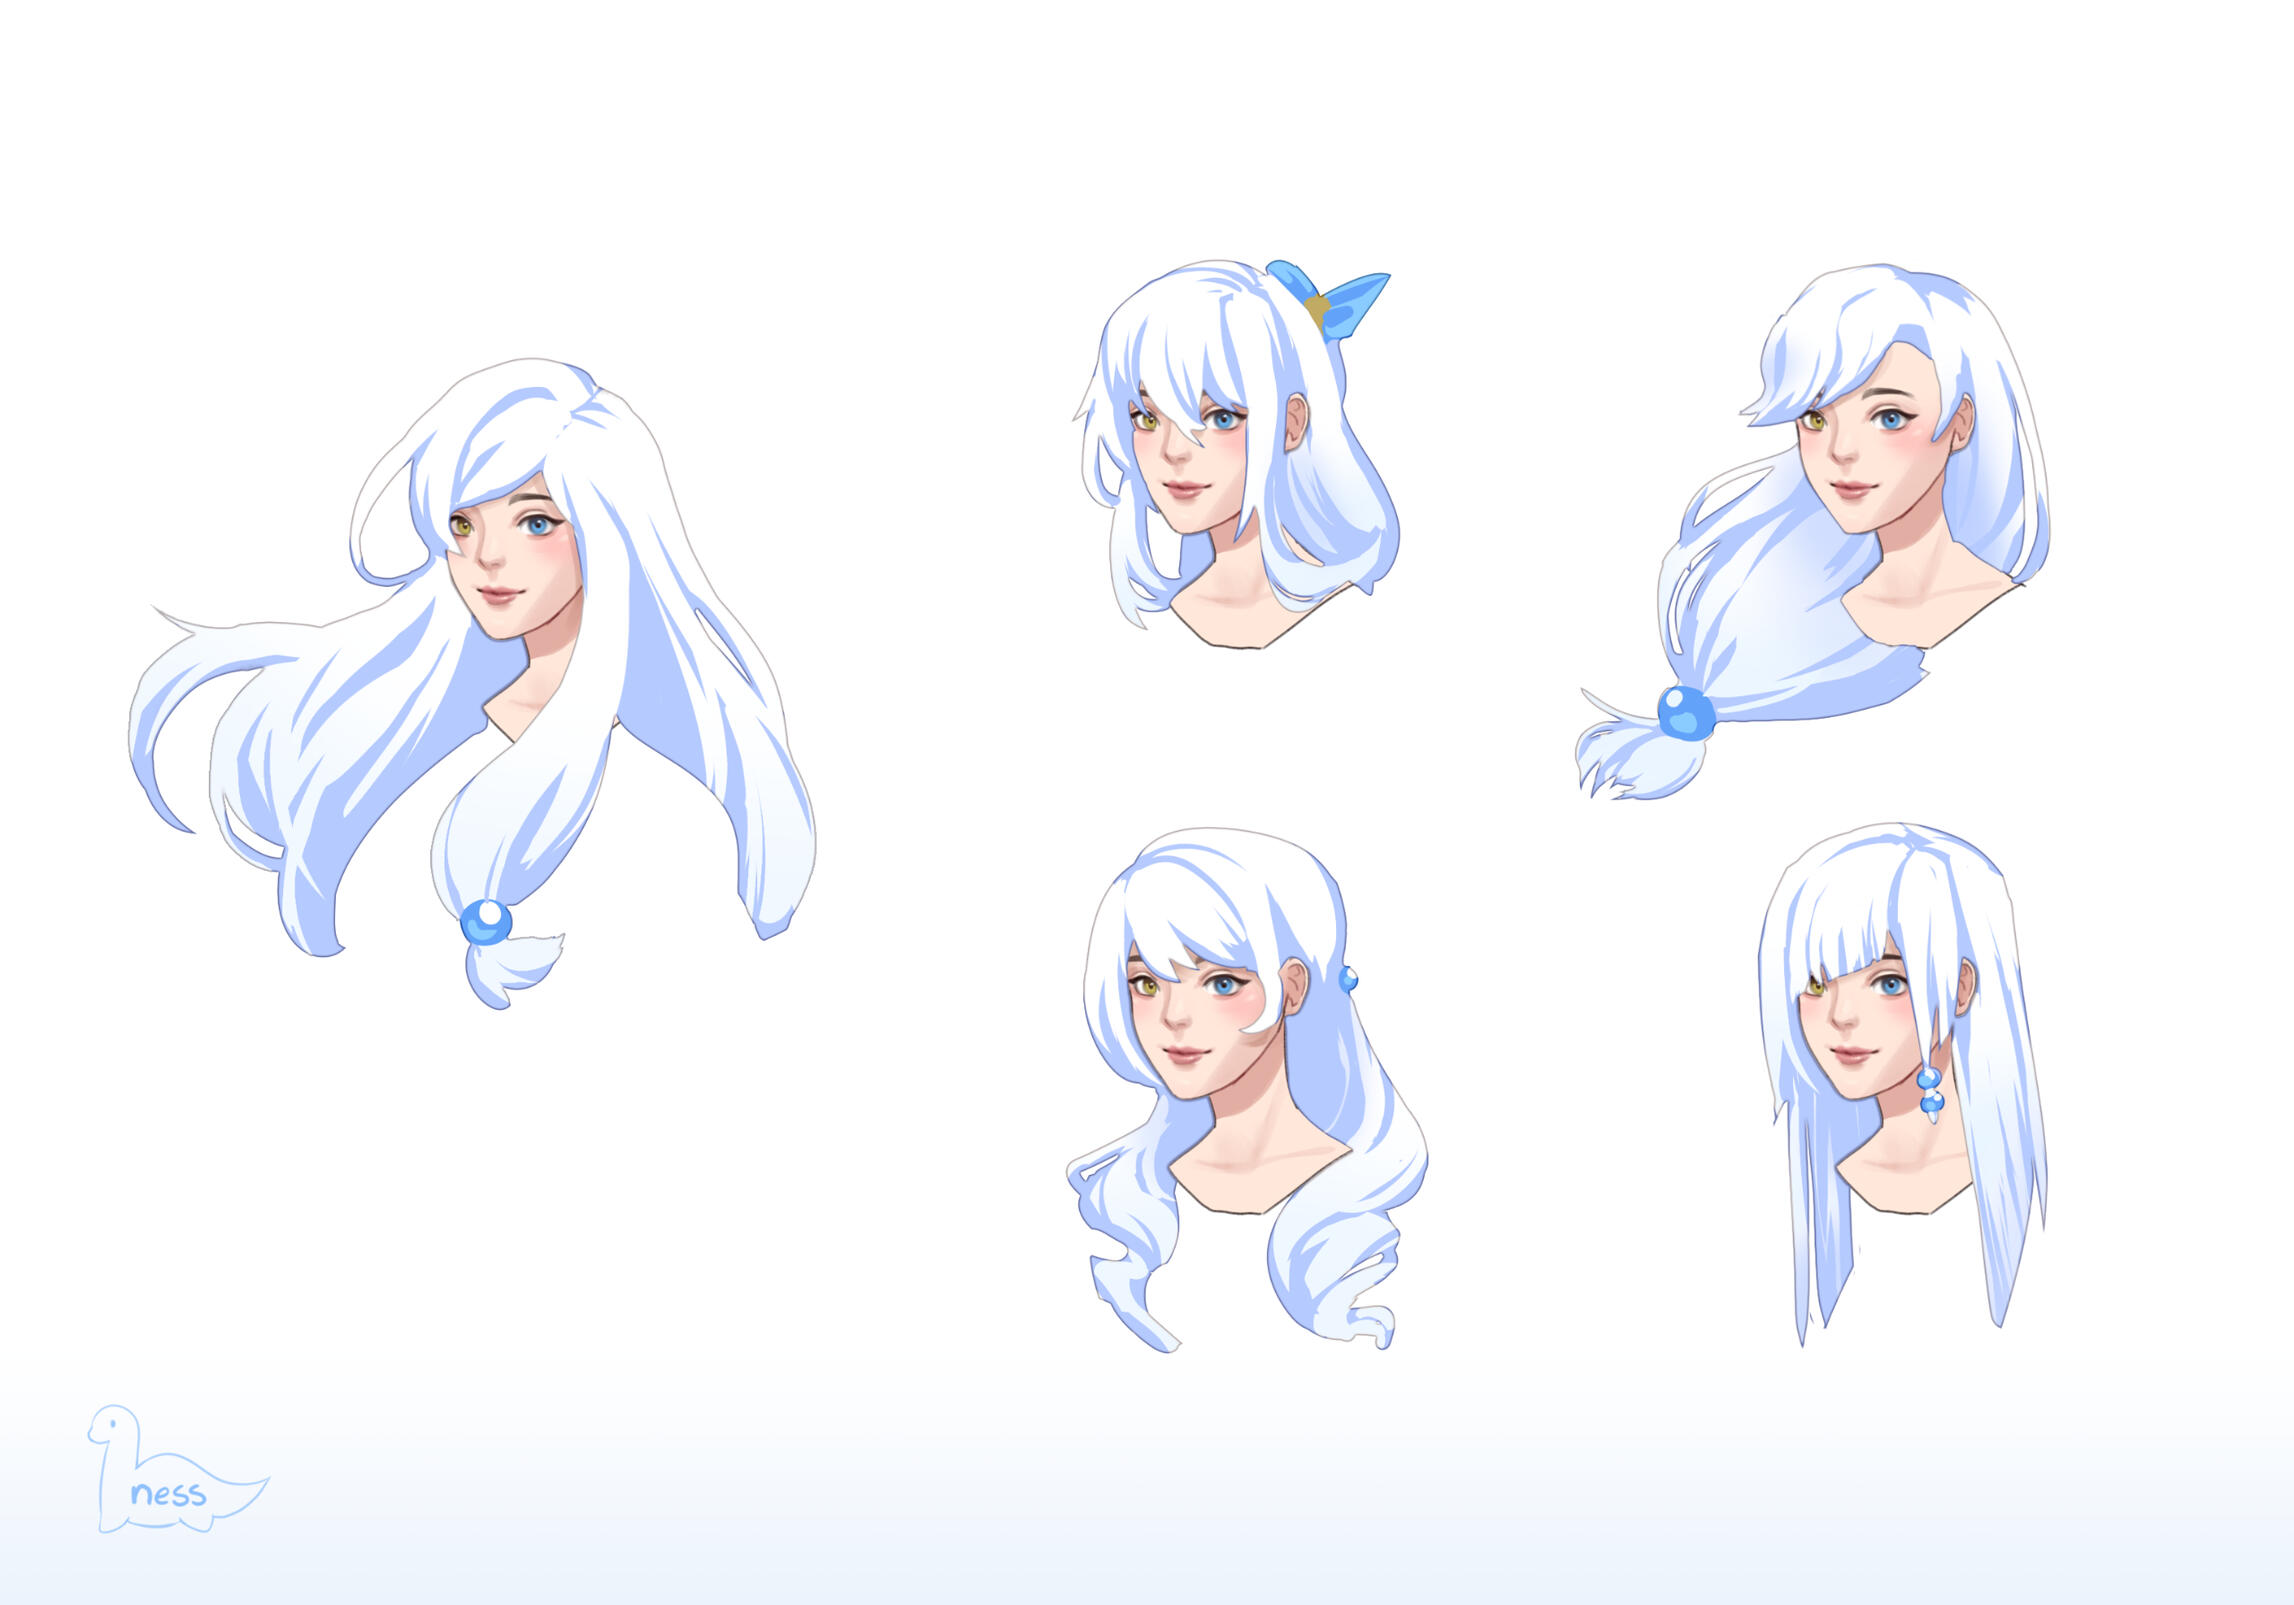This screenshot has width=2294, height=1605.
Task: Select the bead tying the side ponytail
Action: (x=1687, y=715)
